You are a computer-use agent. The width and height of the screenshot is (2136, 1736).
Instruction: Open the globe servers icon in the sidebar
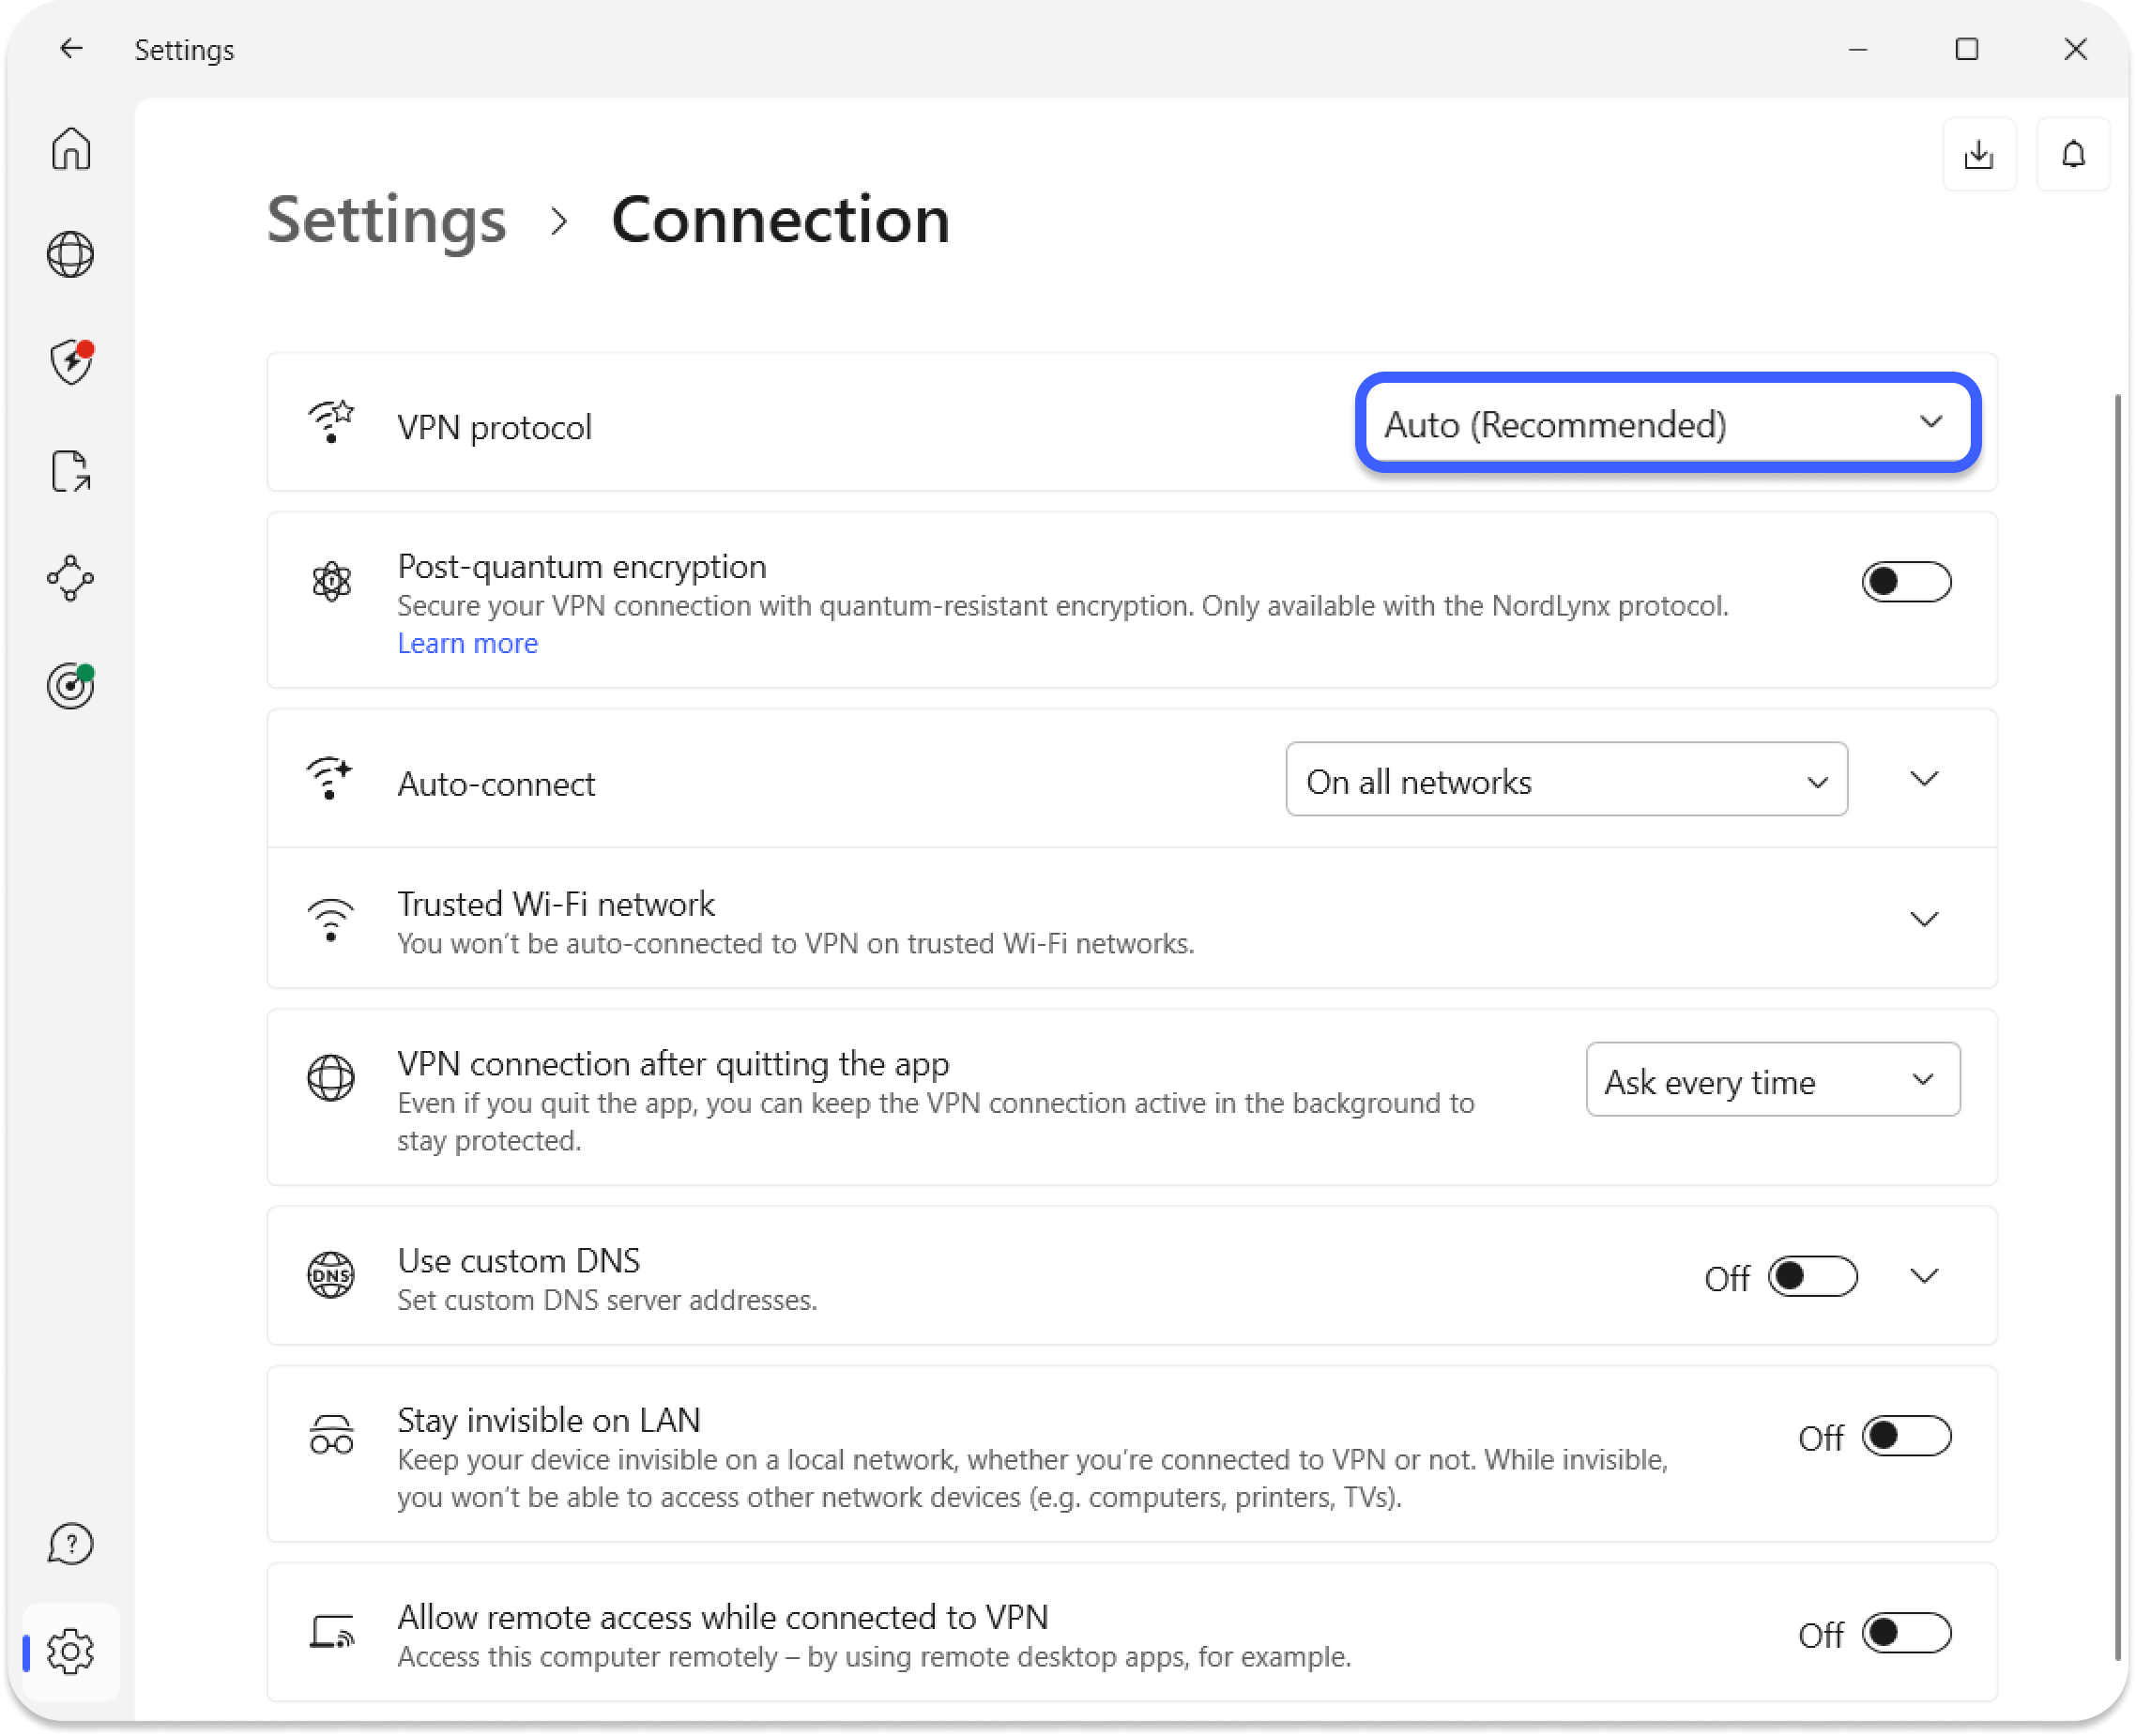coord(71,254)
